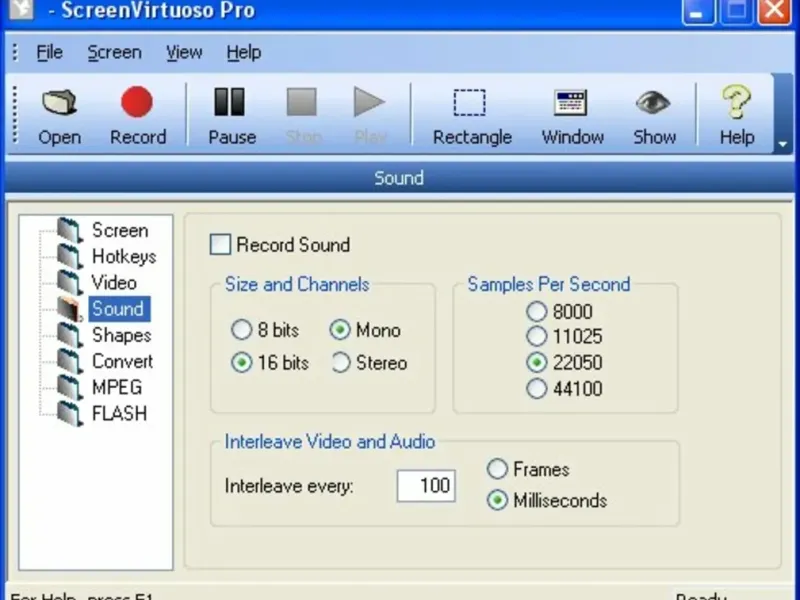
Task: Click the icon beside MPEG tree item
Action: (70, 387)
